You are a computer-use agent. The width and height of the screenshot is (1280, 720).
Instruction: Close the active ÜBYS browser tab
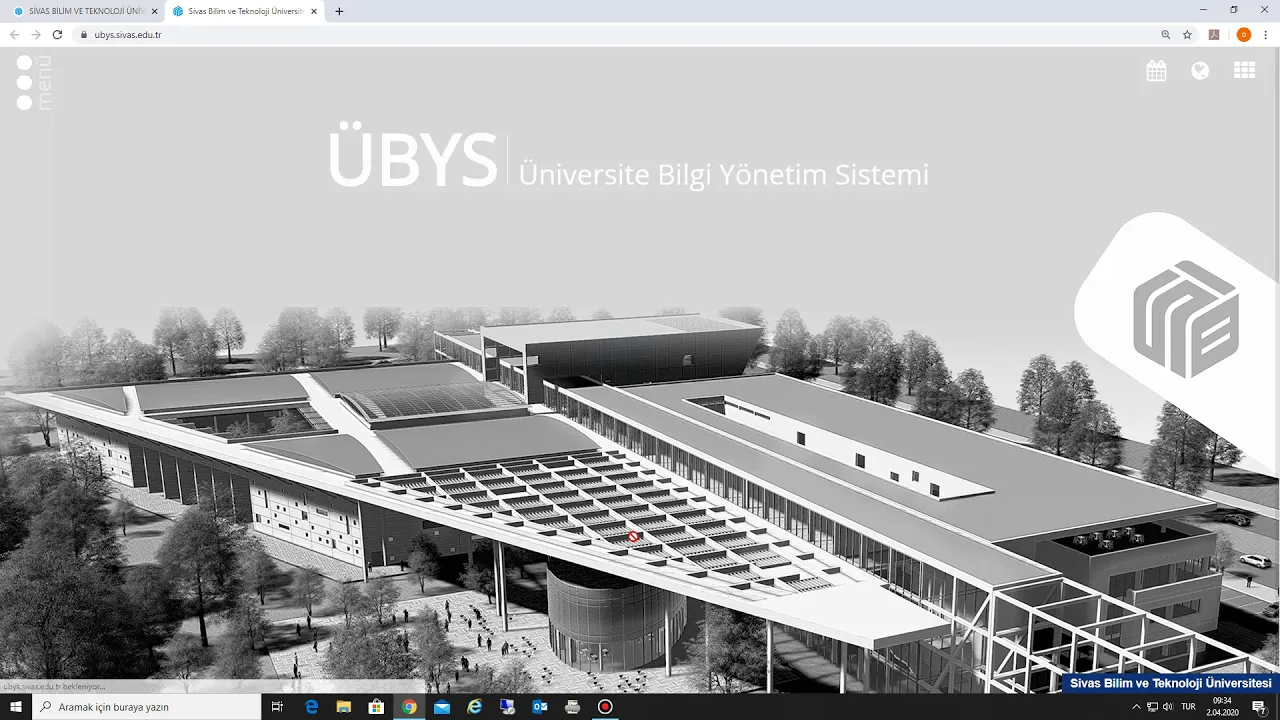click(313, 11)
